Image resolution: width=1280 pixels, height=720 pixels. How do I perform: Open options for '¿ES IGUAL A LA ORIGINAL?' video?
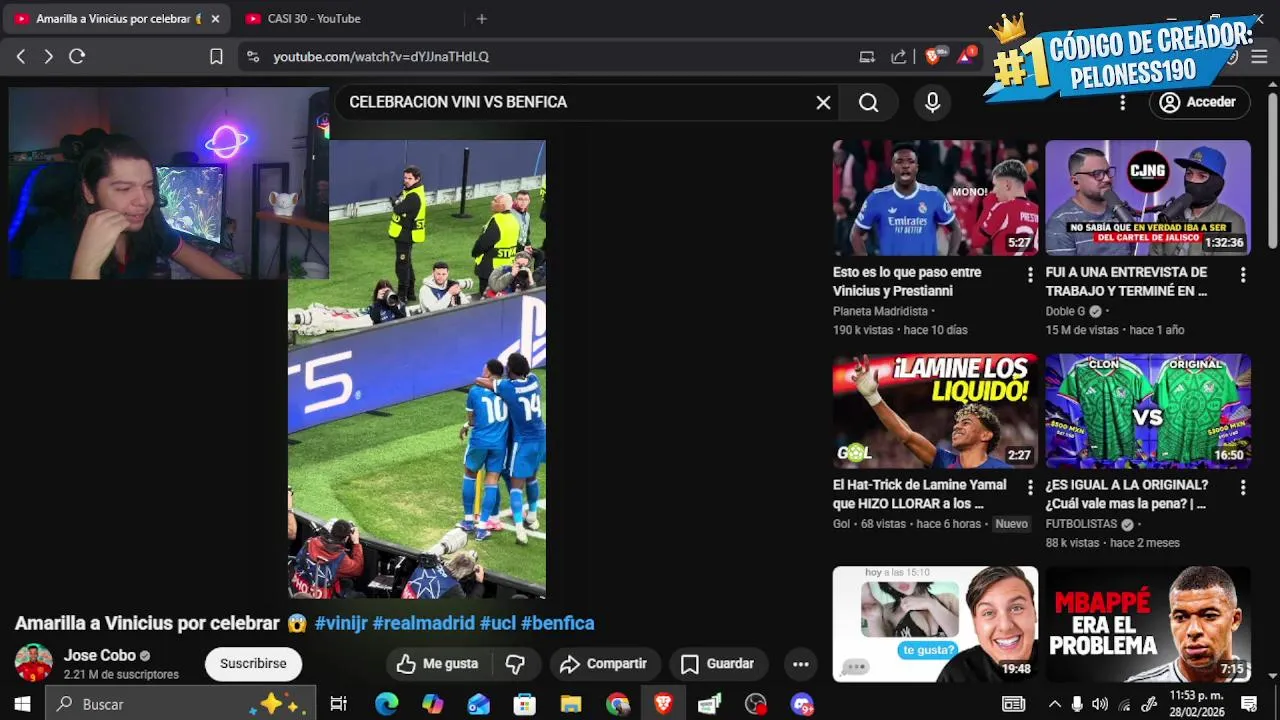[x=1243, y=487]
